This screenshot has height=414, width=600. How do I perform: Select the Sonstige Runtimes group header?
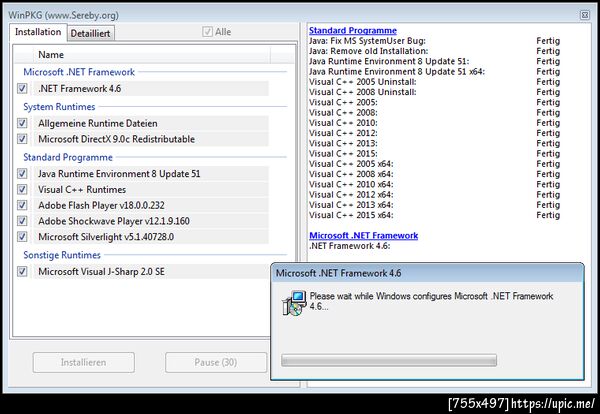[62, 255]
